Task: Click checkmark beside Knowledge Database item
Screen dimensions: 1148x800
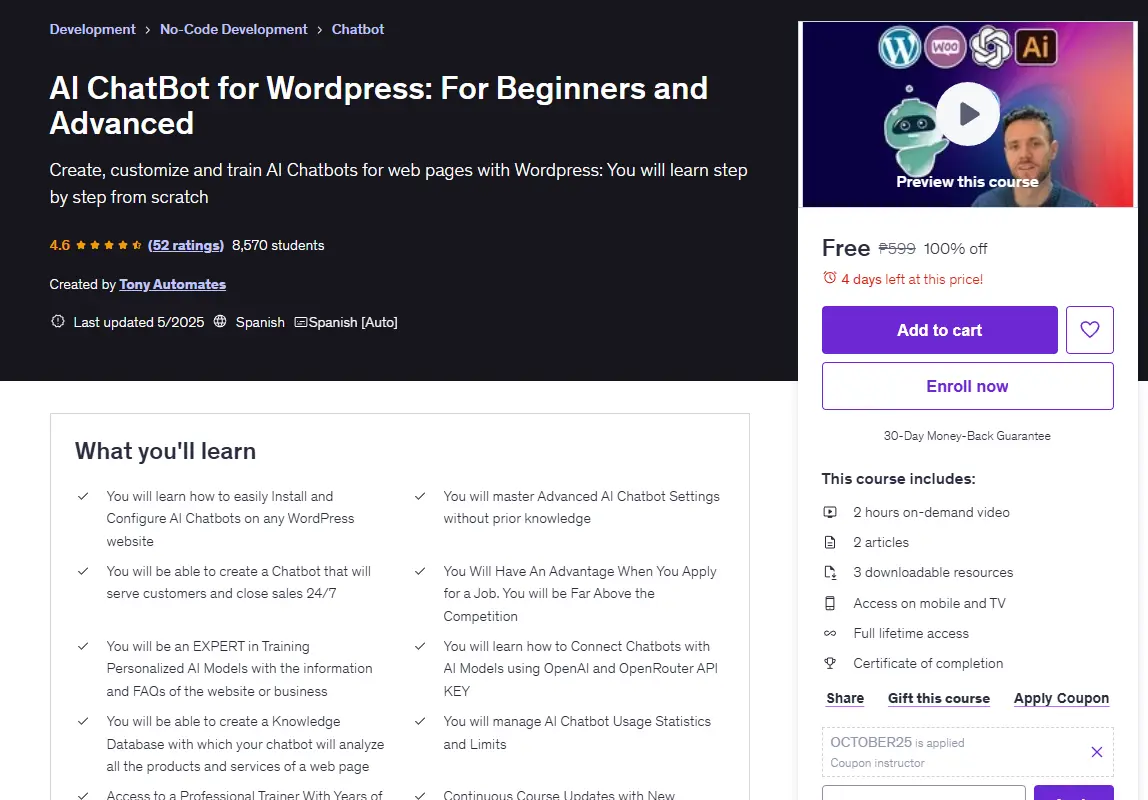Action: click(x=83, y=721)
